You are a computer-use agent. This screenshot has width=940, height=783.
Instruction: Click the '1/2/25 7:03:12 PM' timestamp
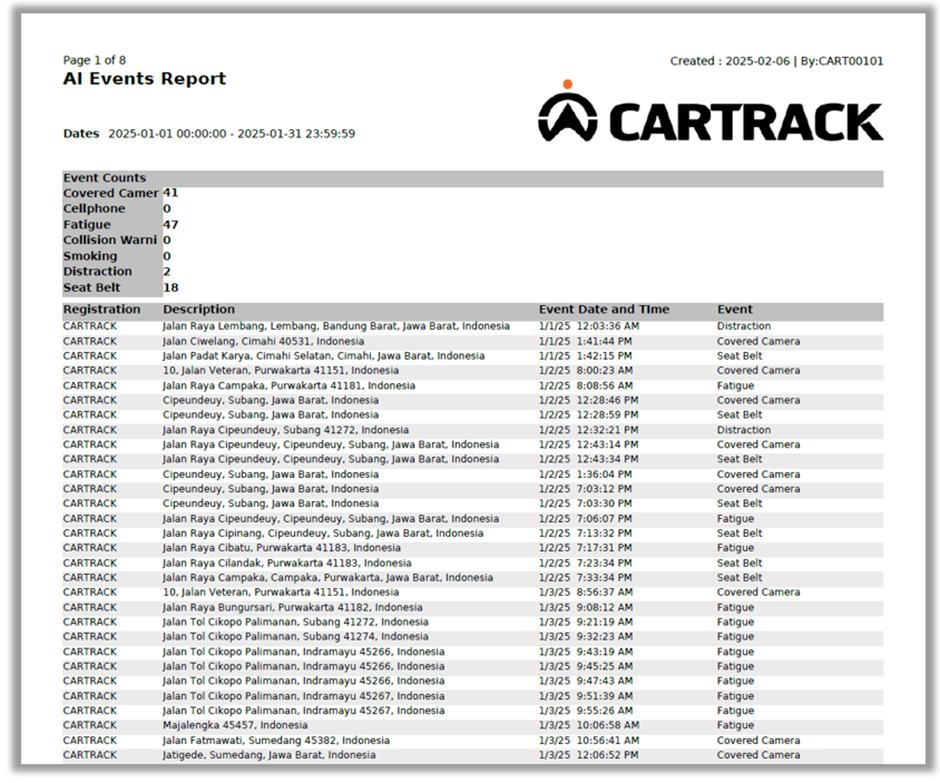tap(585, 489)
